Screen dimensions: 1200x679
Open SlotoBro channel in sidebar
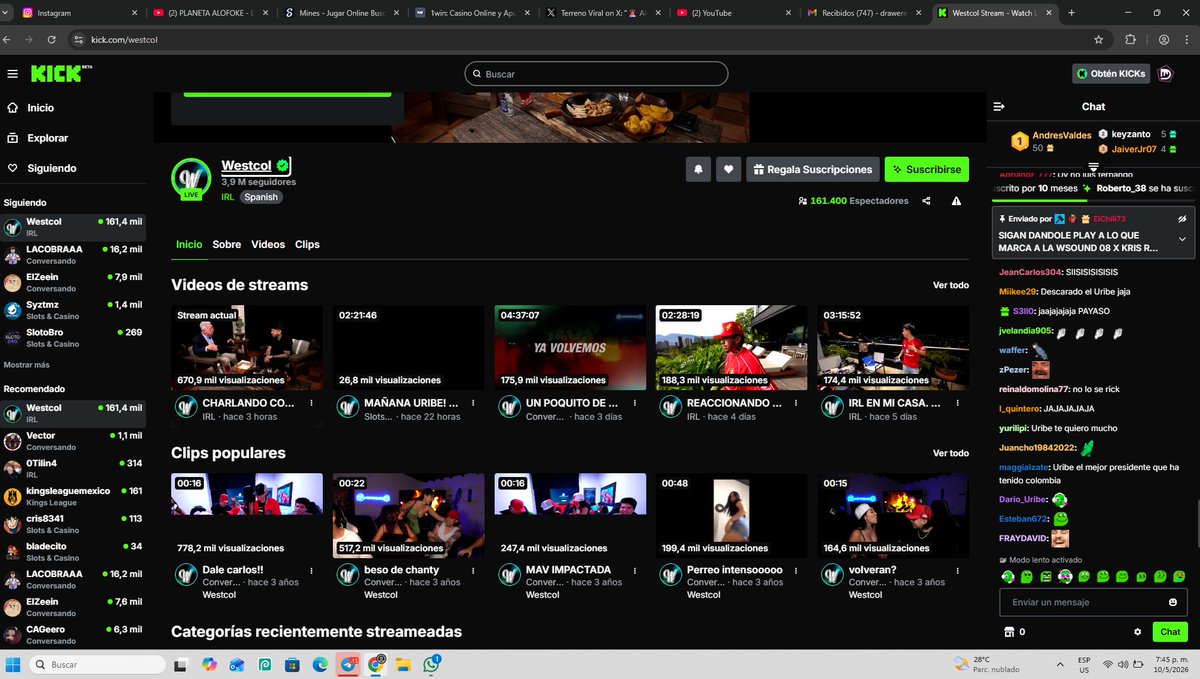73,338
